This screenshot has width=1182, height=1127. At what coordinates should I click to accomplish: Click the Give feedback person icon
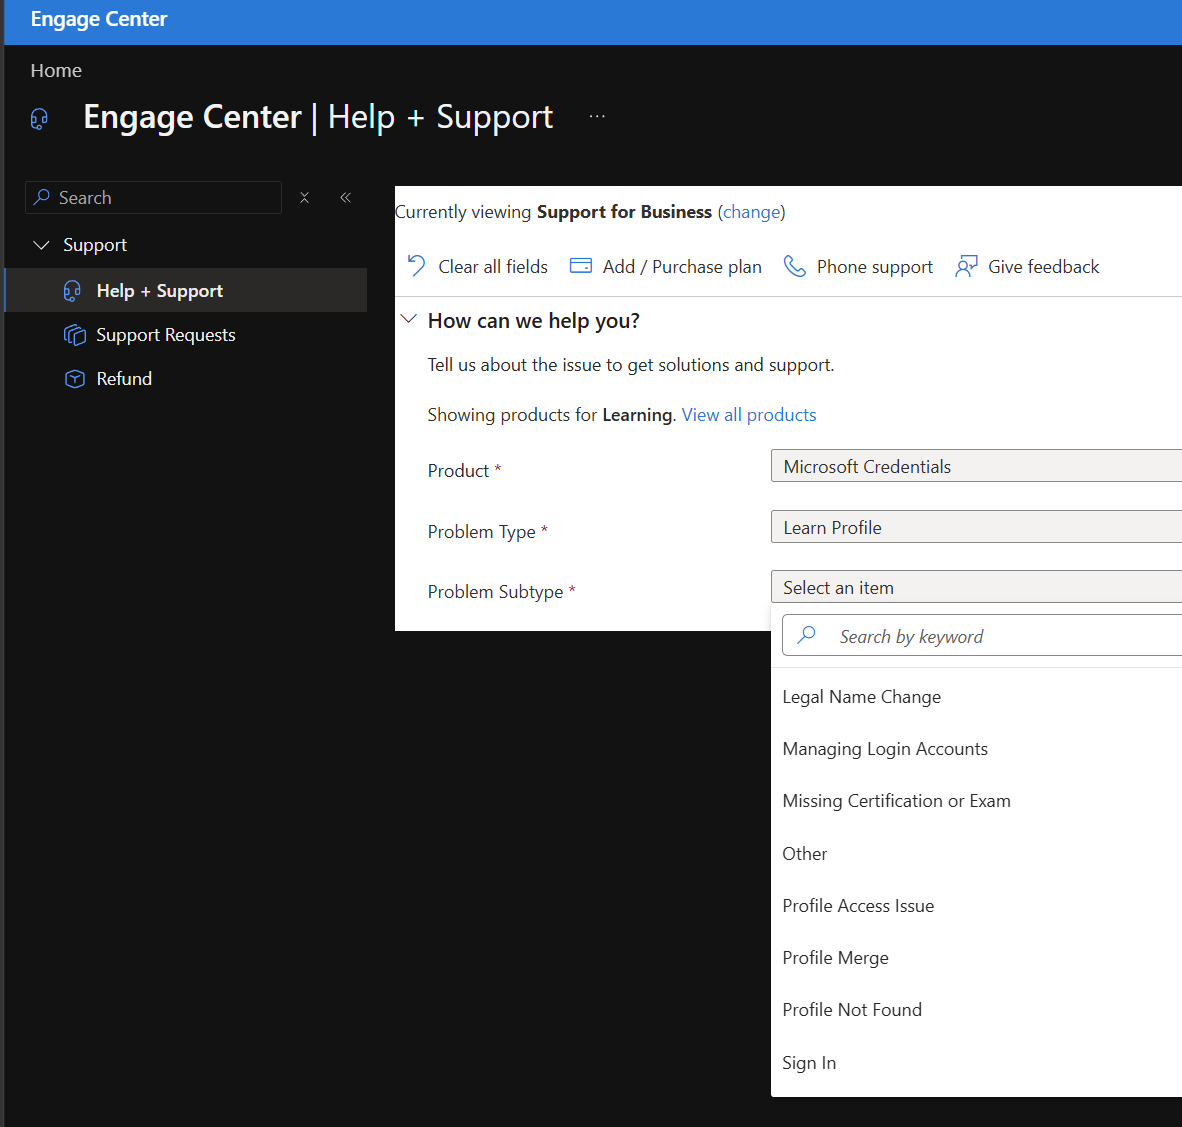(x=966, y=266)
